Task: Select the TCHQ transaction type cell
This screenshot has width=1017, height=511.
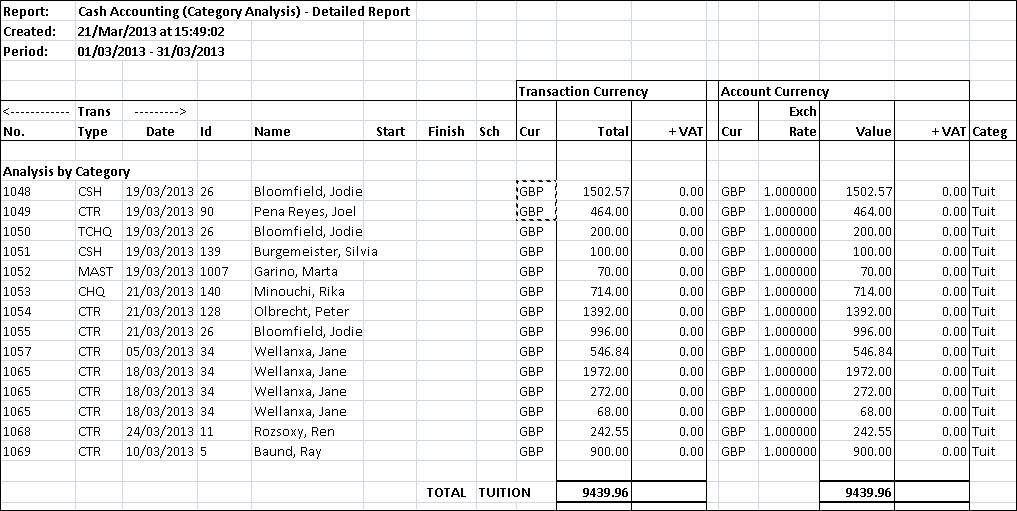Action: tap(94, 231)
